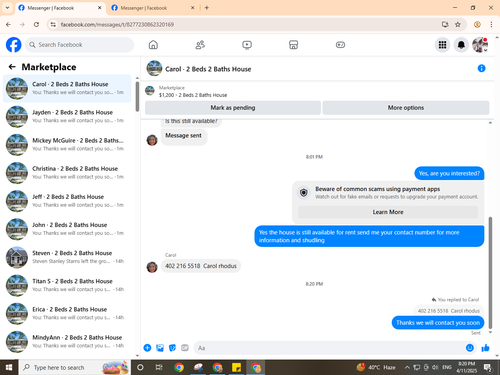The width and height of the screenshot is (500, 375).
Task: Click the back arrow beside Marketplace
Action: [x=12, y=67]
